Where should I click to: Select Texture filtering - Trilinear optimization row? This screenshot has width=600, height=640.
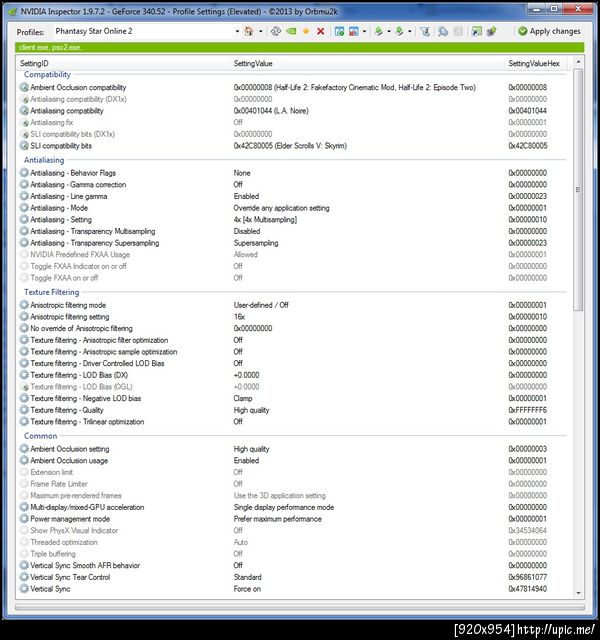point(294,422)
